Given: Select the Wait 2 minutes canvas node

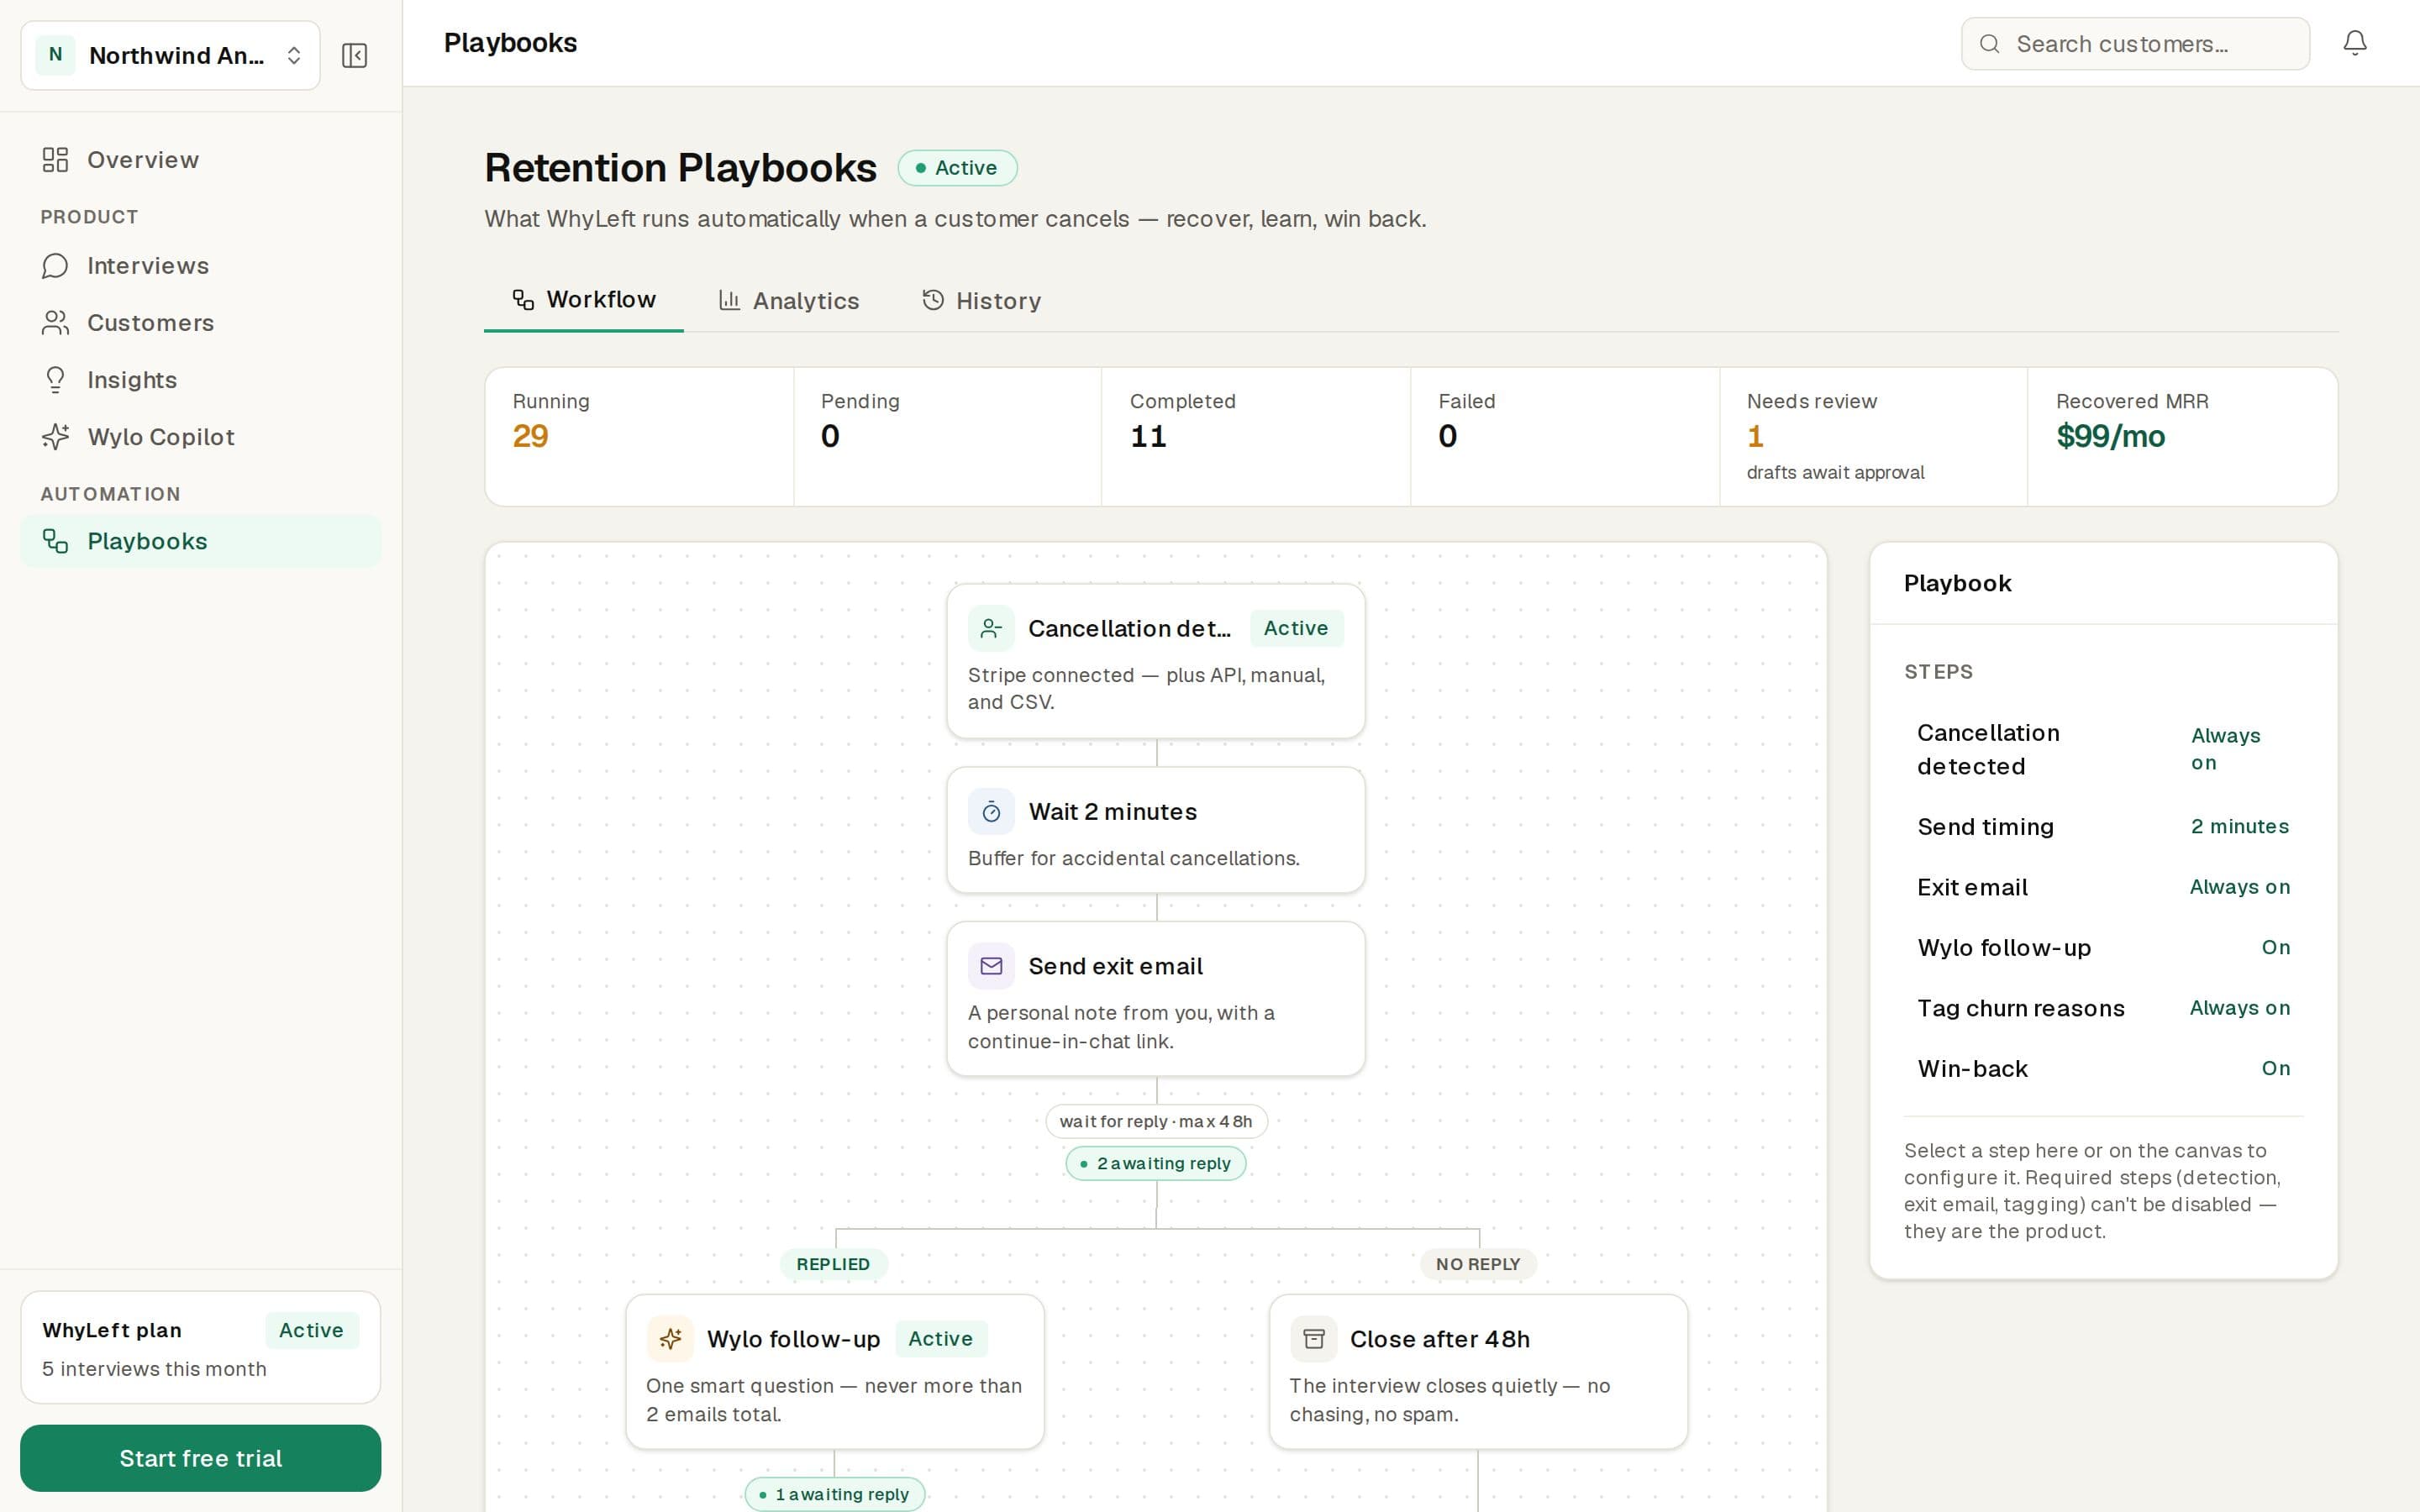Looking at the screenshot, I should (1156, 830).
